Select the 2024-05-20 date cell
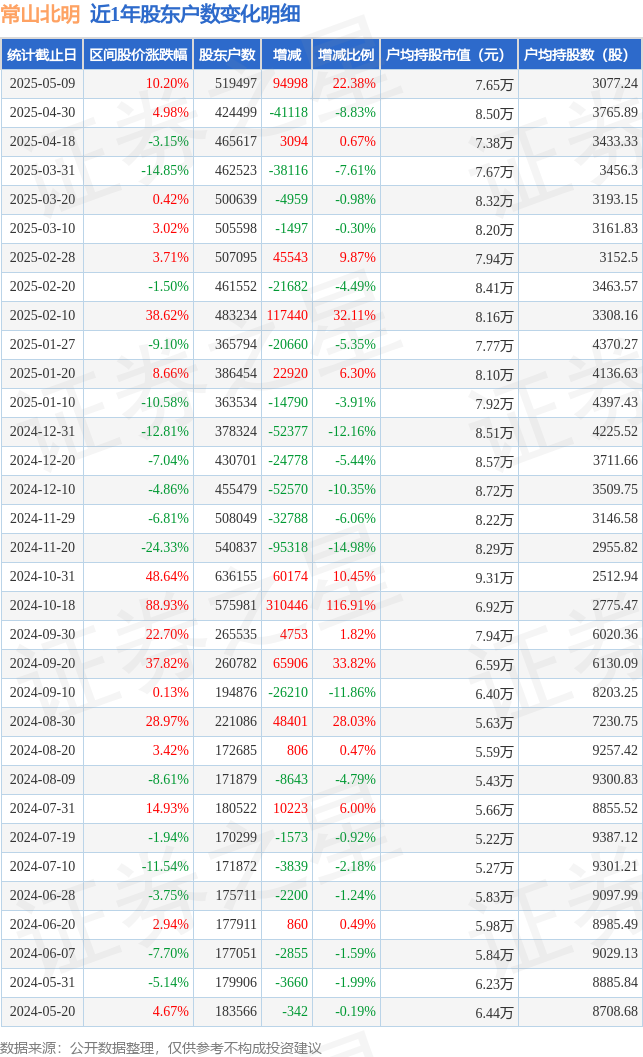The width and height of the screenshot is (643, 1057). click(x=42, y=1011)
